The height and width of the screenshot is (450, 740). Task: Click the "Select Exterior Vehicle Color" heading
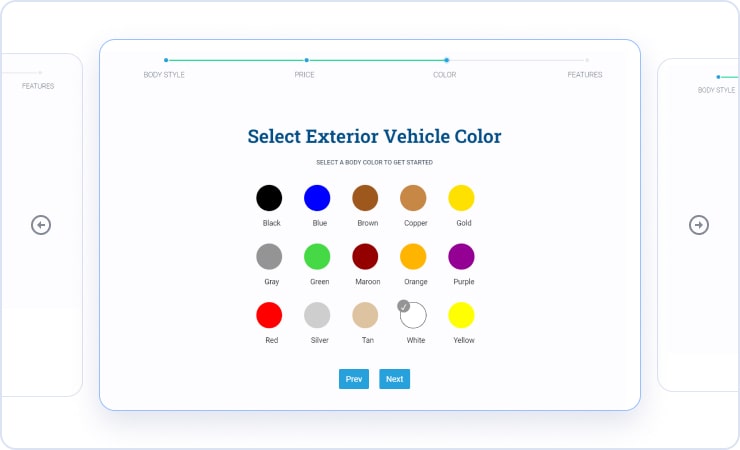[x=374, y=136]
